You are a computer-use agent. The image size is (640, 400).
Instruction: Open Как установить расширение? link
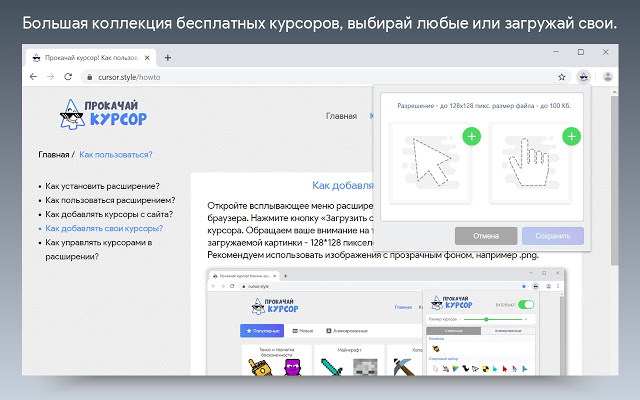tap(102, 186)
